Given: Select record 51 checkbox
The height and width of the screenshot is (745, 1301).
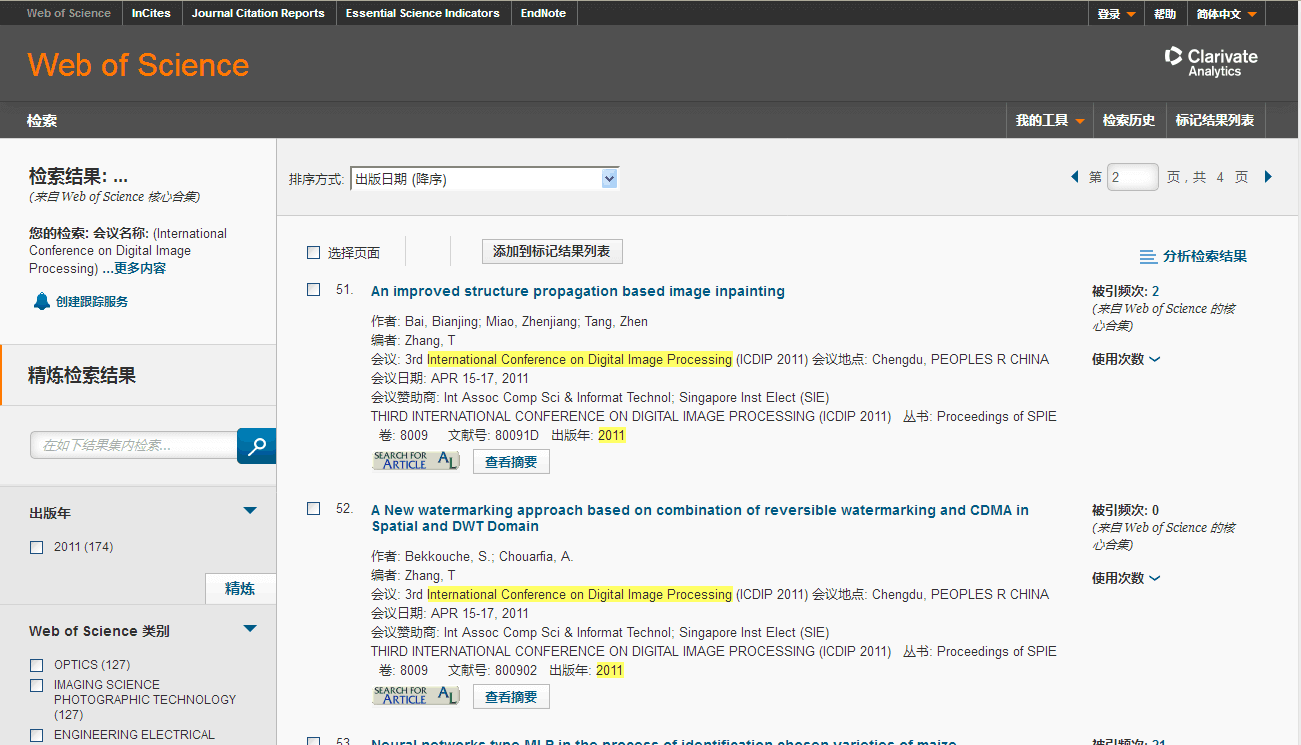Looking at the screenshot, I should (313, 290).
